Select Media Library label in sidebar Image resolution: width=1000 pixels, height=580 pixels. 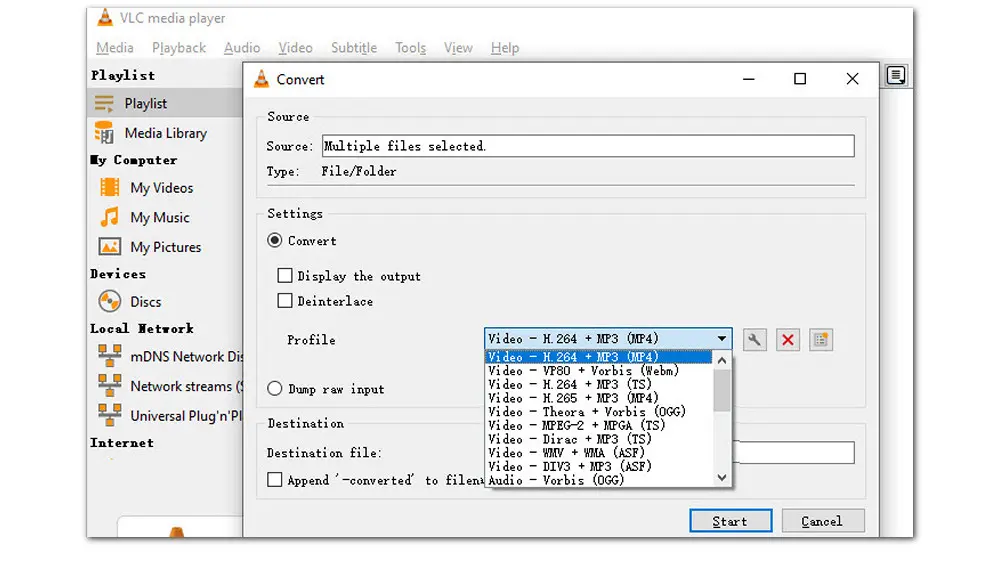pyautogui.click(x=166, y=133)
